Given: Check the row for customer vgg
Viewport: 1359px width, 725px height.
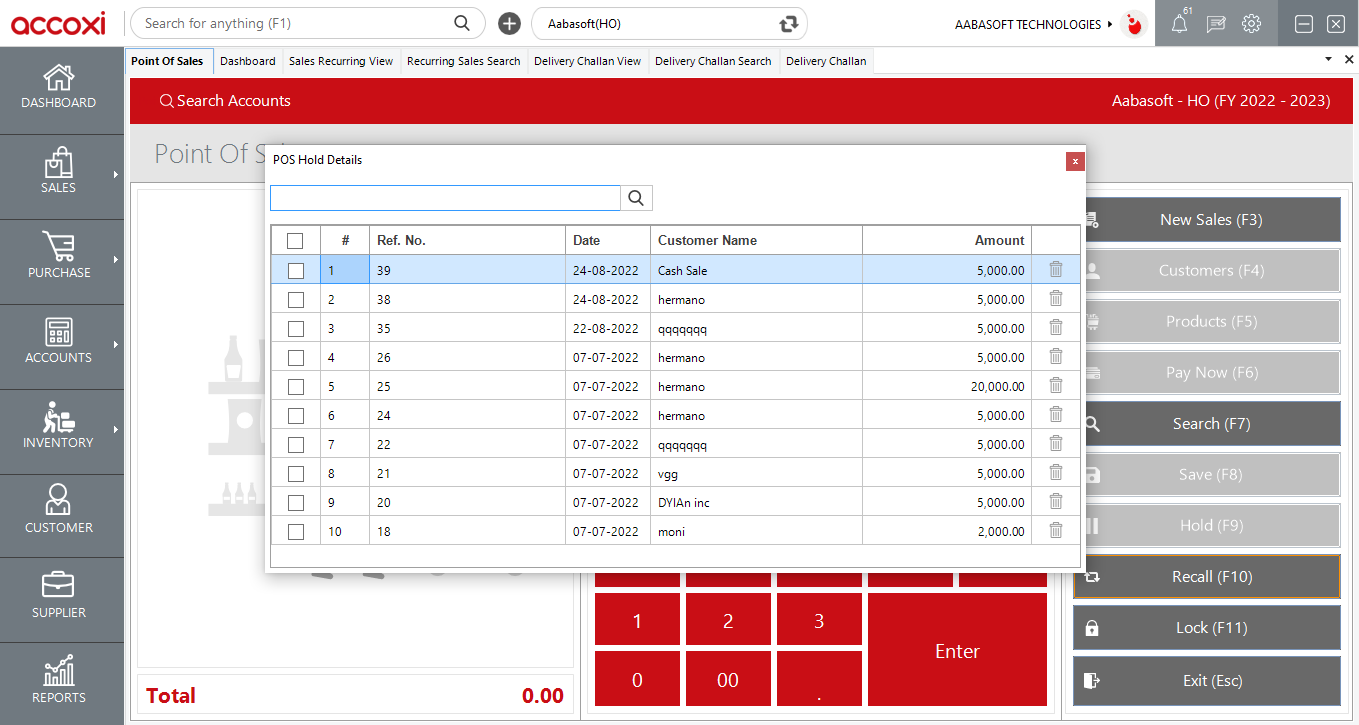Looking at the screenshot, I should [x=295, y=473].
